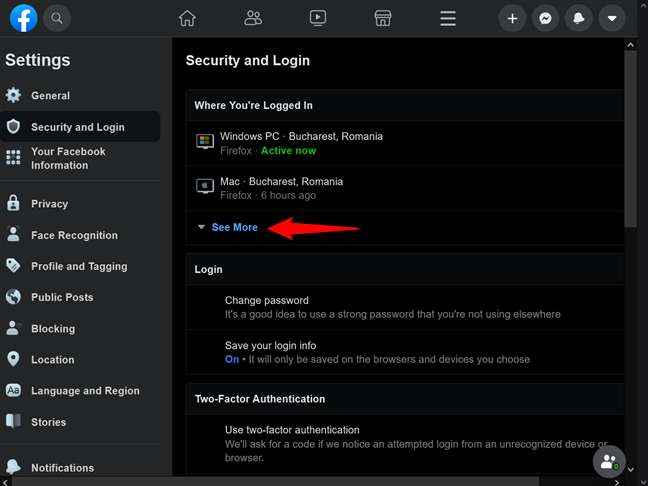Click the new group chat floating button
Viewport: 648px width, 486px height.
tap(609, 461)
